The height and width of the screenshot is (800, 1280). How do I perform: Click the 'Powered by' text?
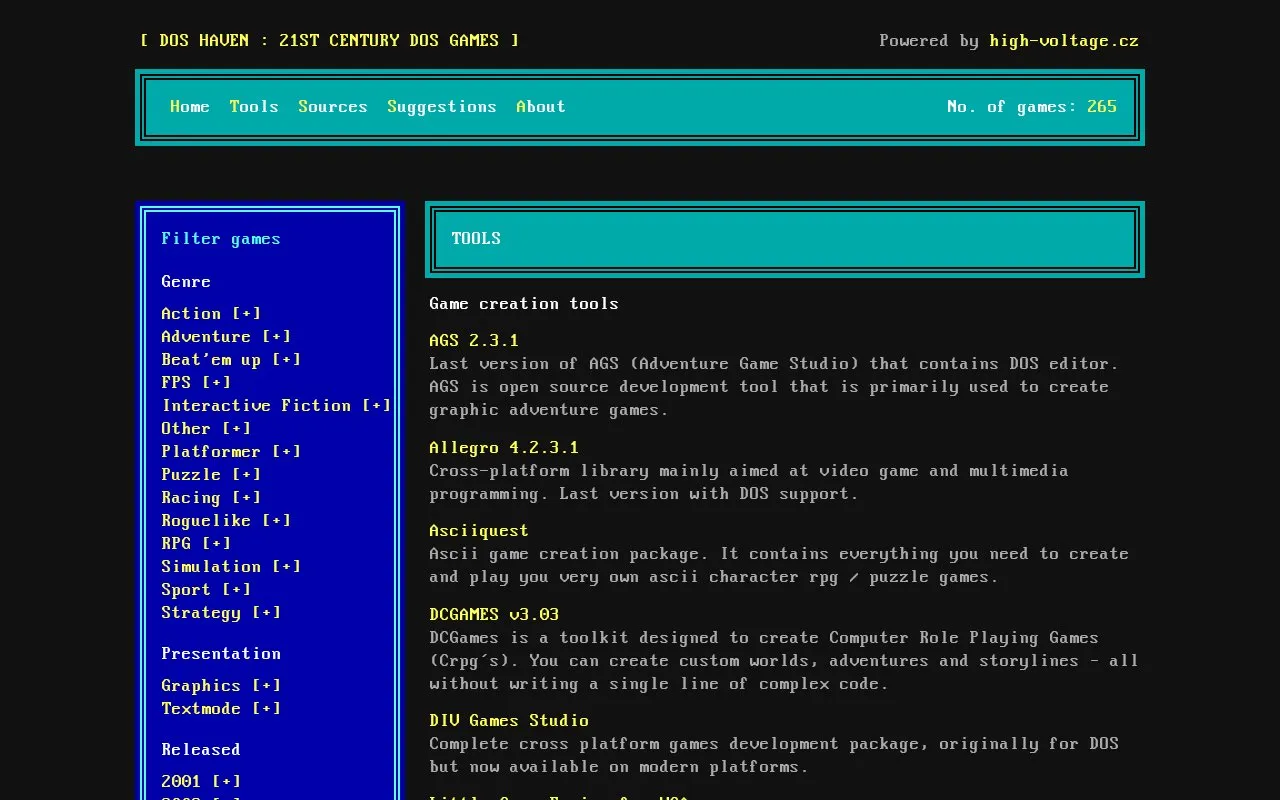pyautogui.click(x=929, y=40)
